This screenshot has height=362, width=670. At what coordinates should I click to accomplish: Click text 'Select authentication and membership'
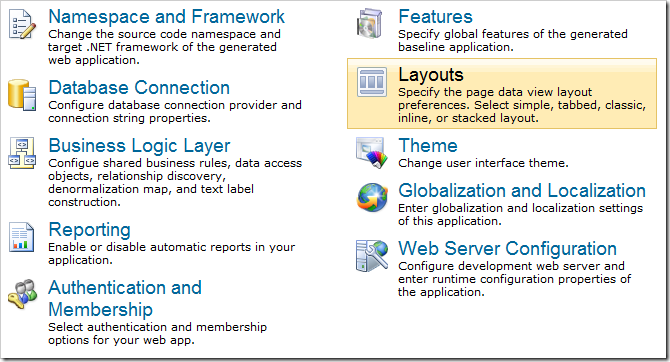(158, 327)
